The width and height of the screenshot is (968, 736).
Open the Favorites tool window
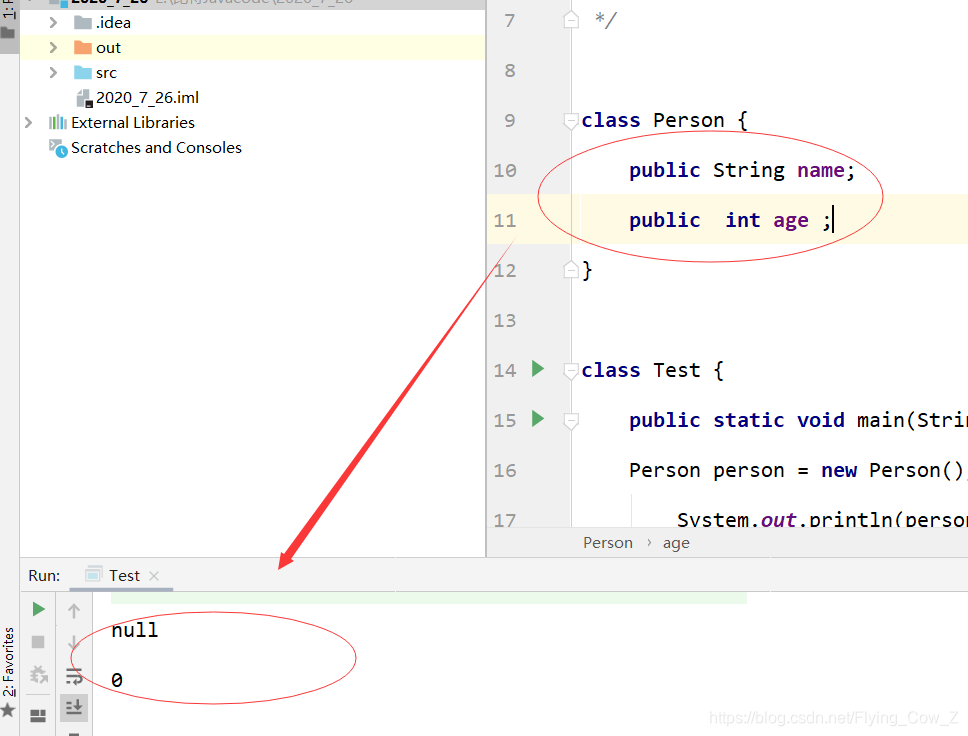point(8,661)
